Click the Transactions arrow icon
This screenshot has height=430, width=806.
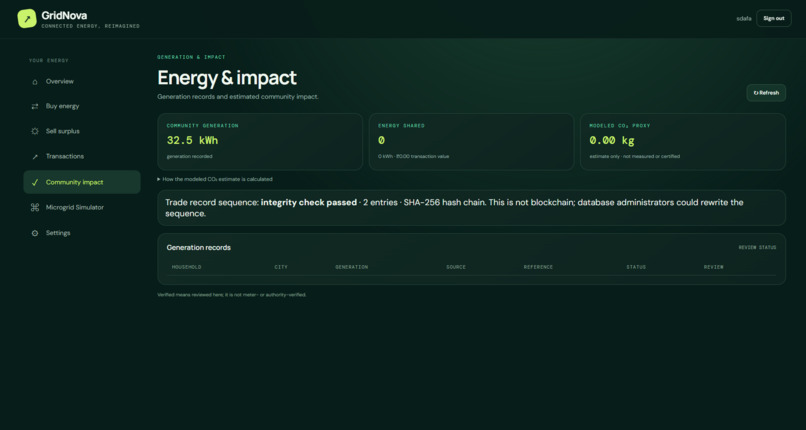click(x=34, y=157)
